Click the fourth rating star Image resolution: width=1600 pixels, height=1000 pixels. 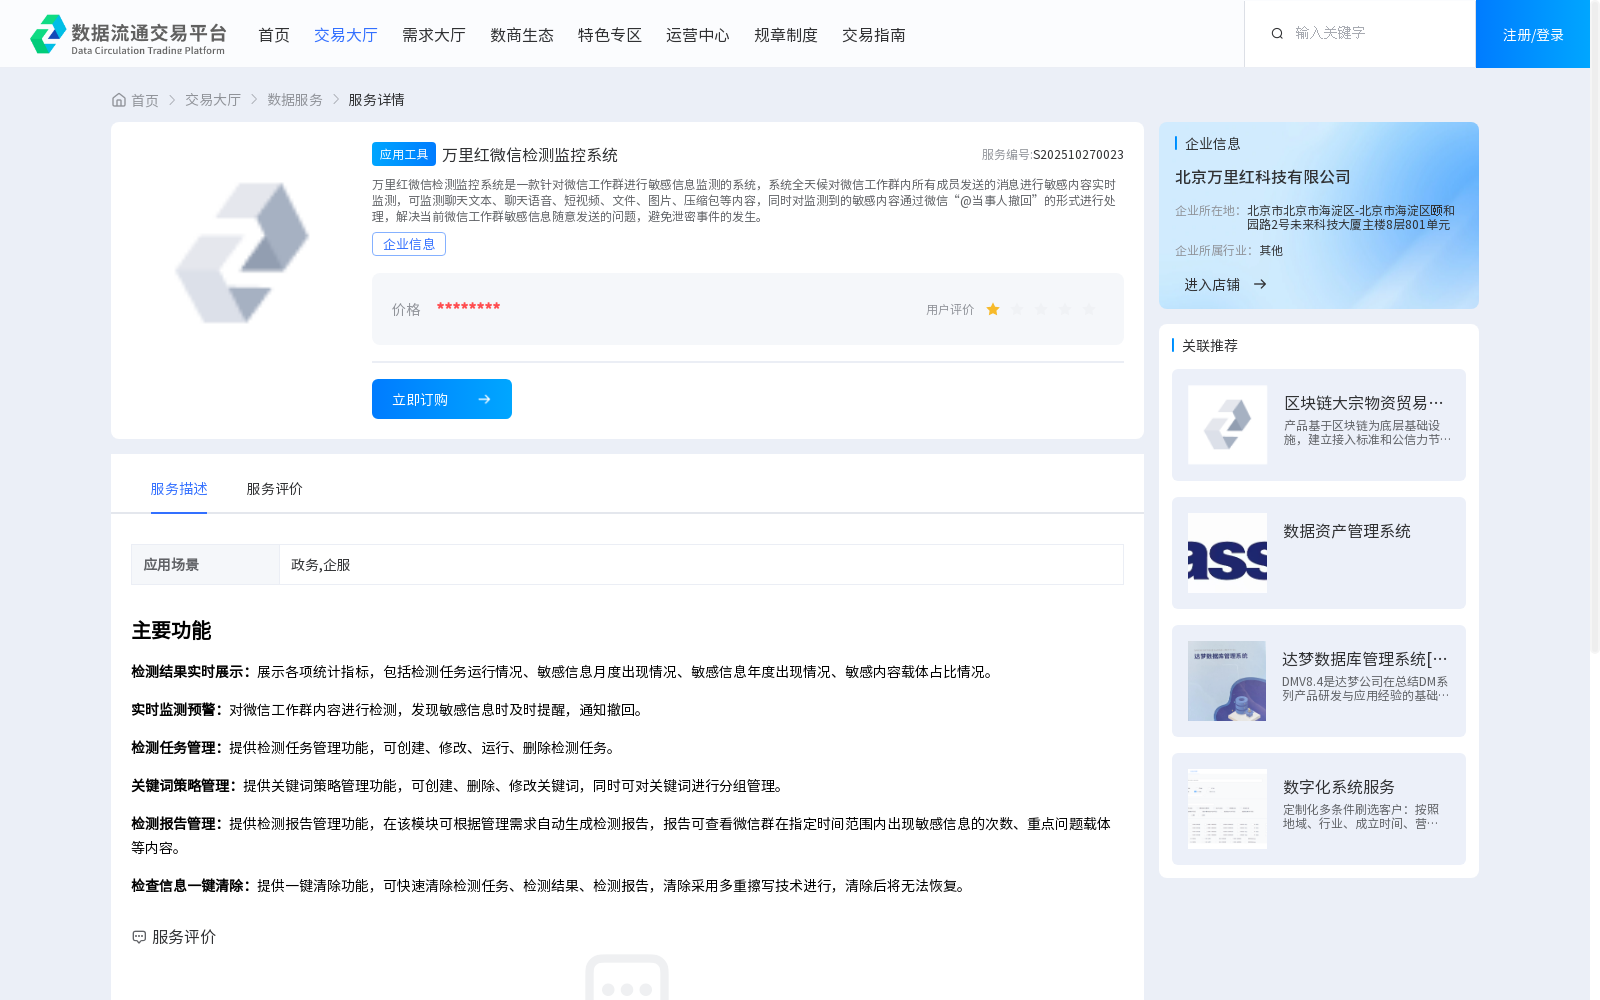[1065, 310]
